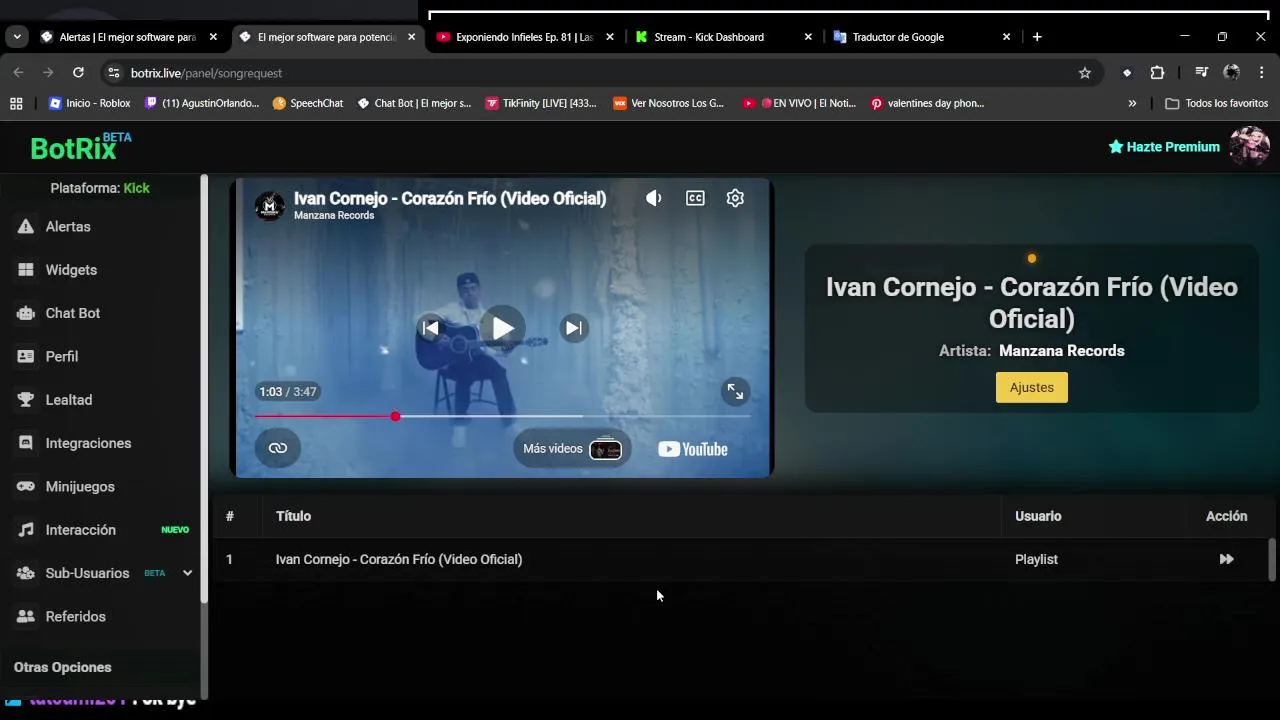The width and height of the screenshot is (1280, 720).
Task: Open the Inicio - Roblox bookmark
Action: 89,103
